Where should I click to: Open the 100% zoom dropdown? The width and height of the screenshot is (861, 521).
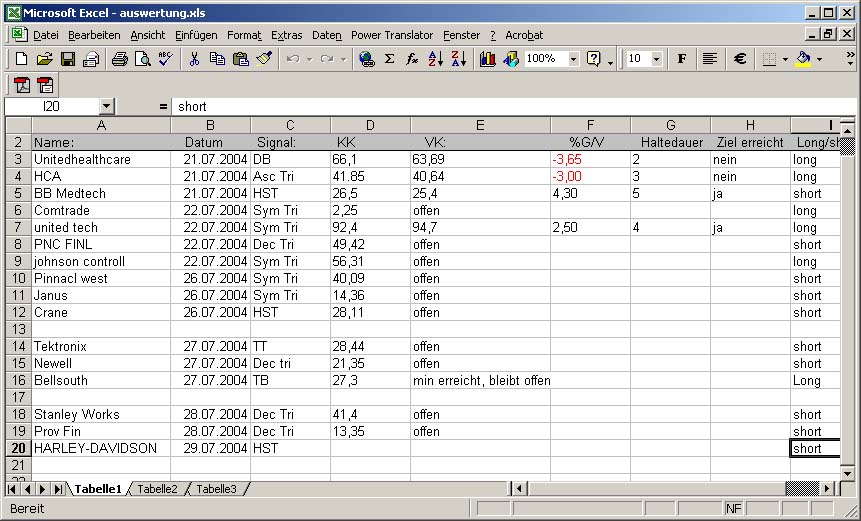click(573, 59)
